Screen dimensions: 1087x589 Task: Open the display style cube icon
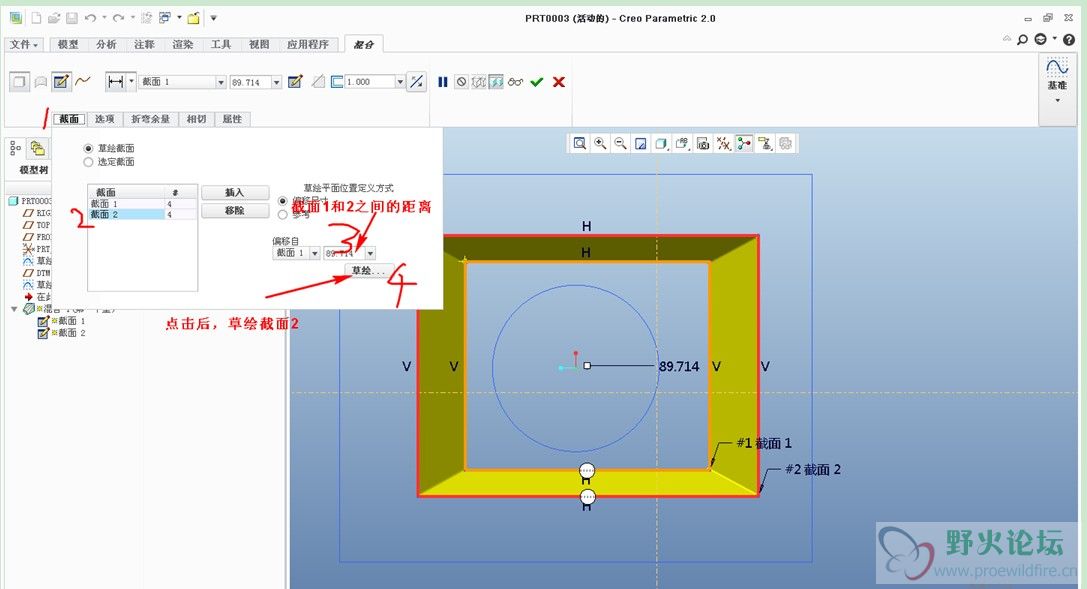661,143
